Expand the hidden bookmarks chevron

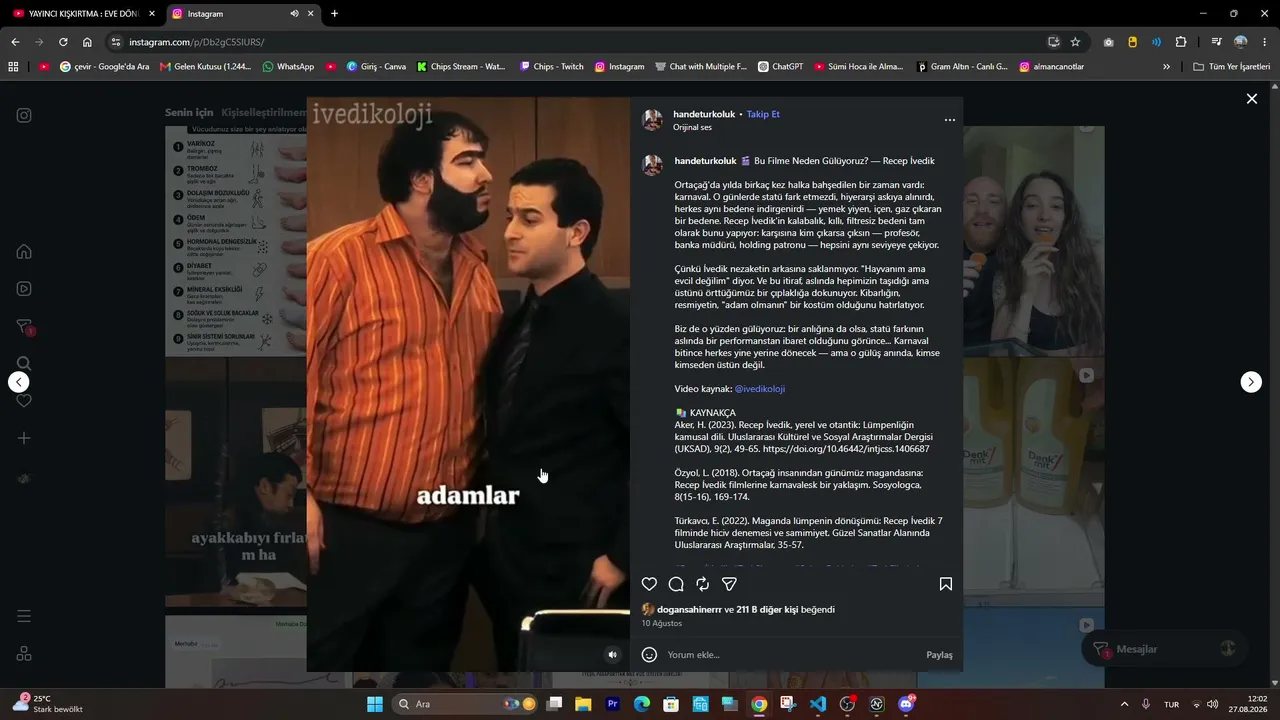pos(1166,67)
